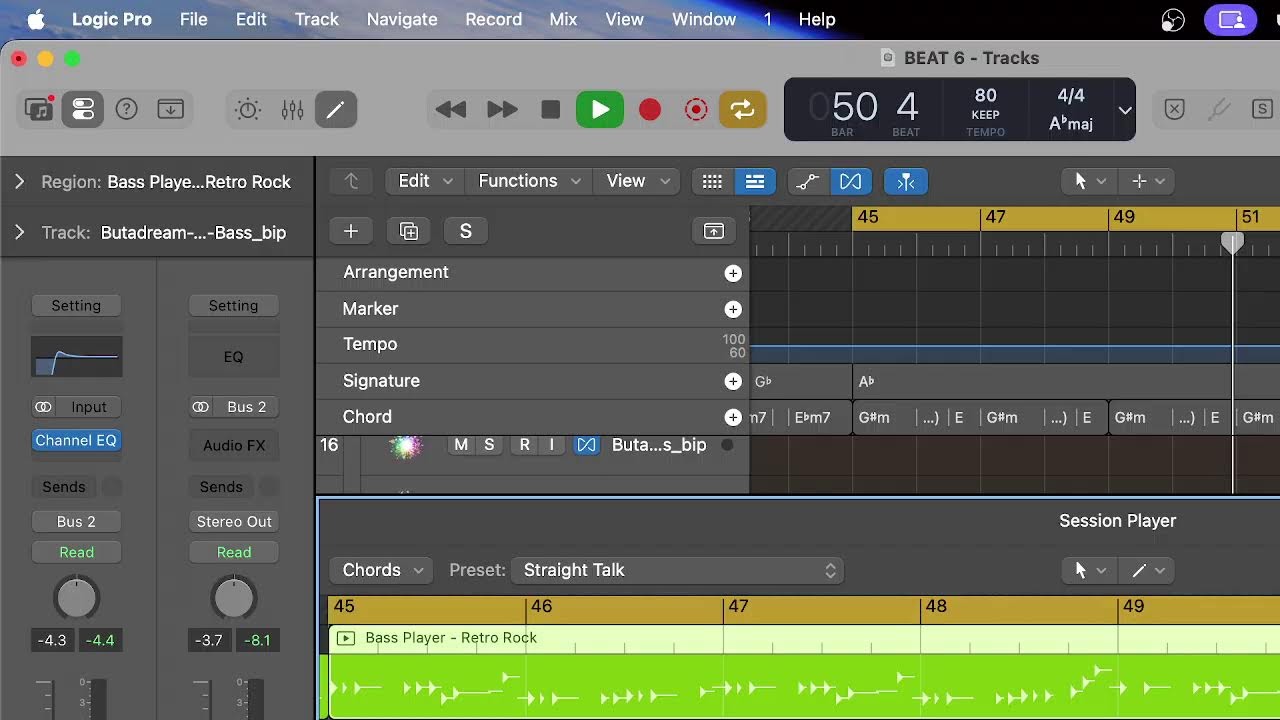Open the Mixer sliders icon

tap(292, 110)
